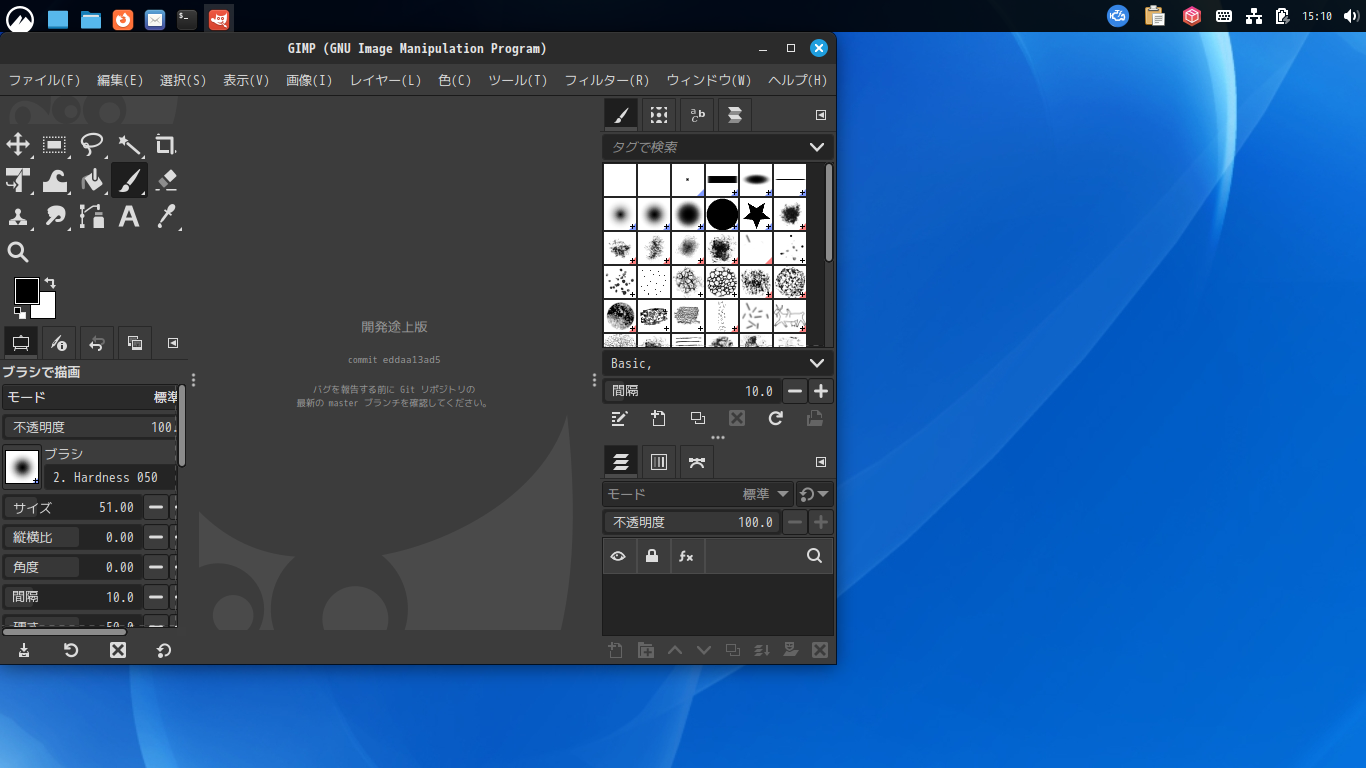1366x768 pixels.
Task: Open the Paths tab in the right dock
Action: [x=697, y=461]
